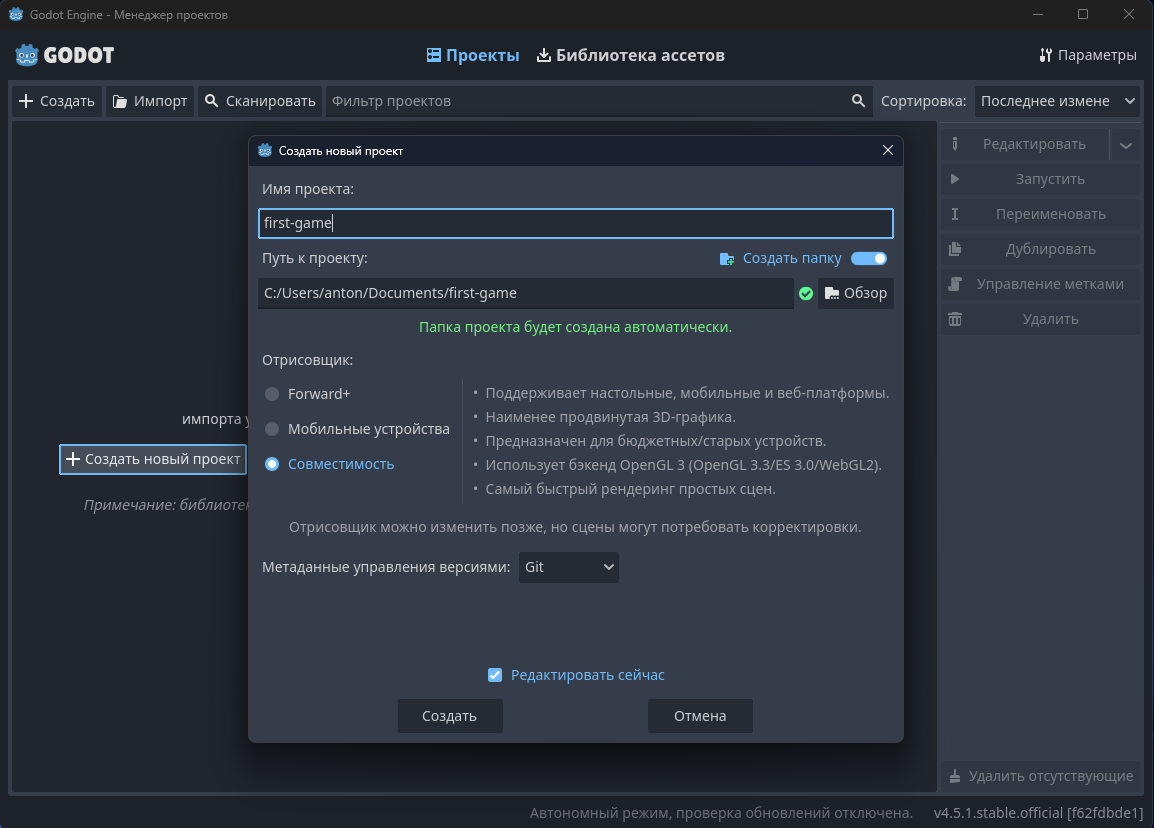Click the green path validity checkmark icon
This screenshot has height=828, width=1154.
click(806, 293)
